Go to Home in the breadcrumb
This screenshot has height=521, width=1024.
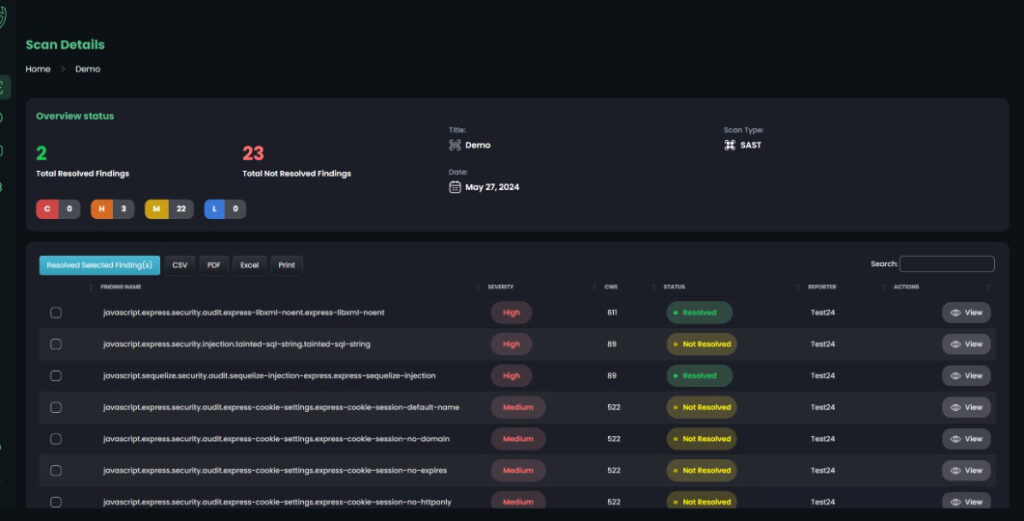pyautogui.click(x=38, y=69)
